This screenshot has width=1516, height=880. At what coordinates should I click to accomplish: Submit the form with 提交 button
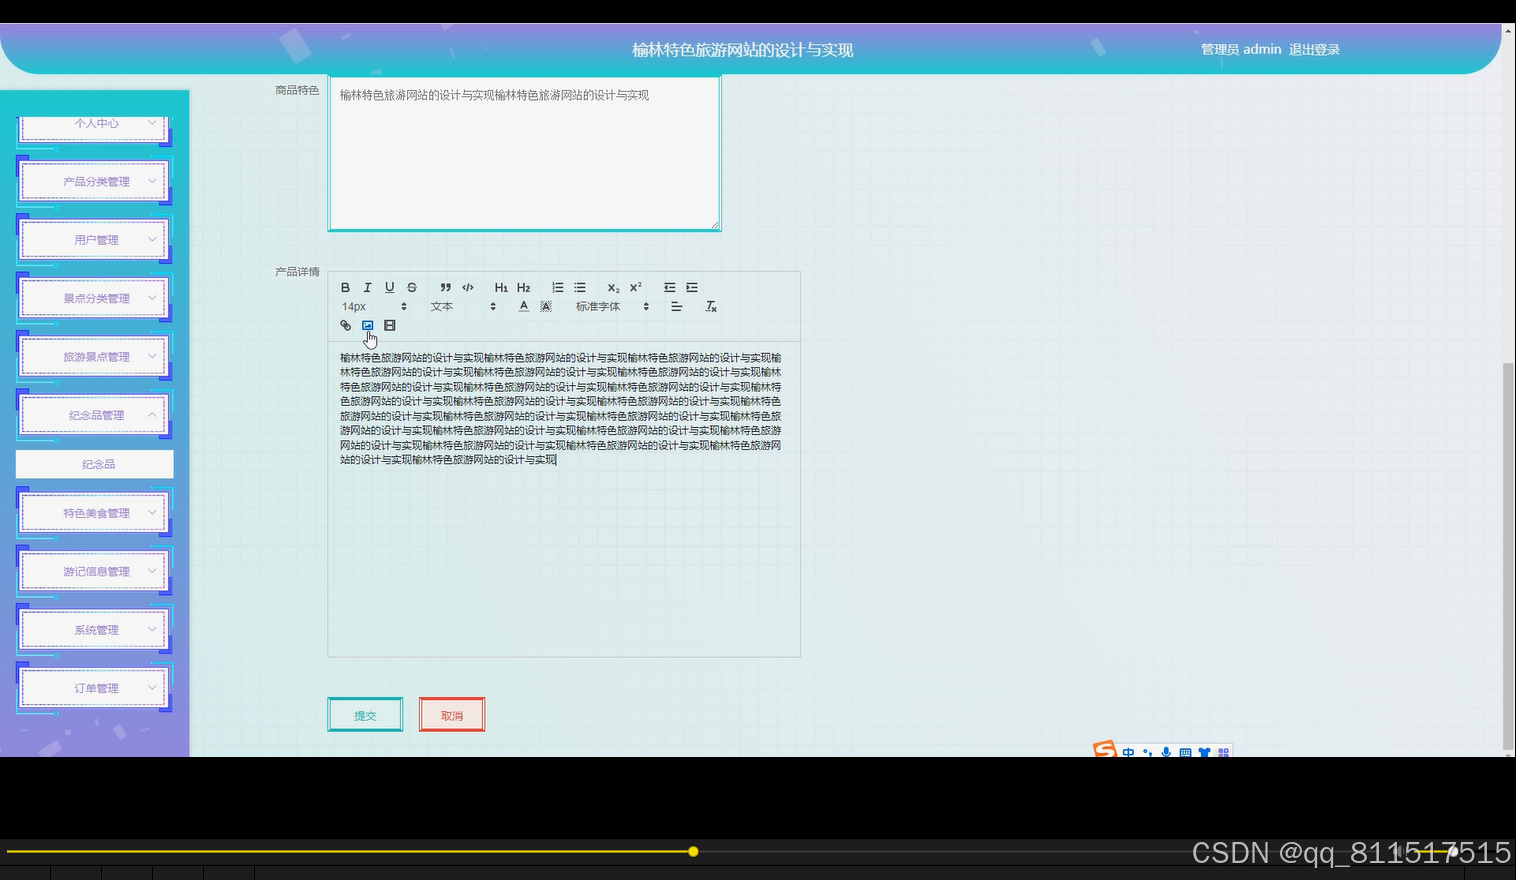(x=365, y=715)
